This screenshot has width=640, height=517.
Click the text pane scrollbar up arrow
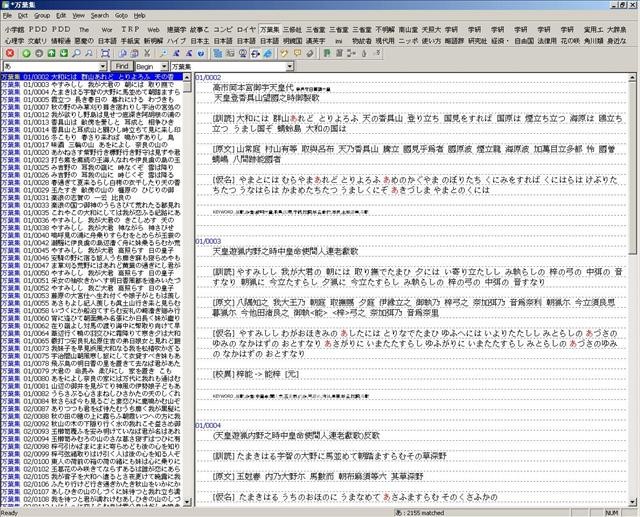click(x=632, y=77)
